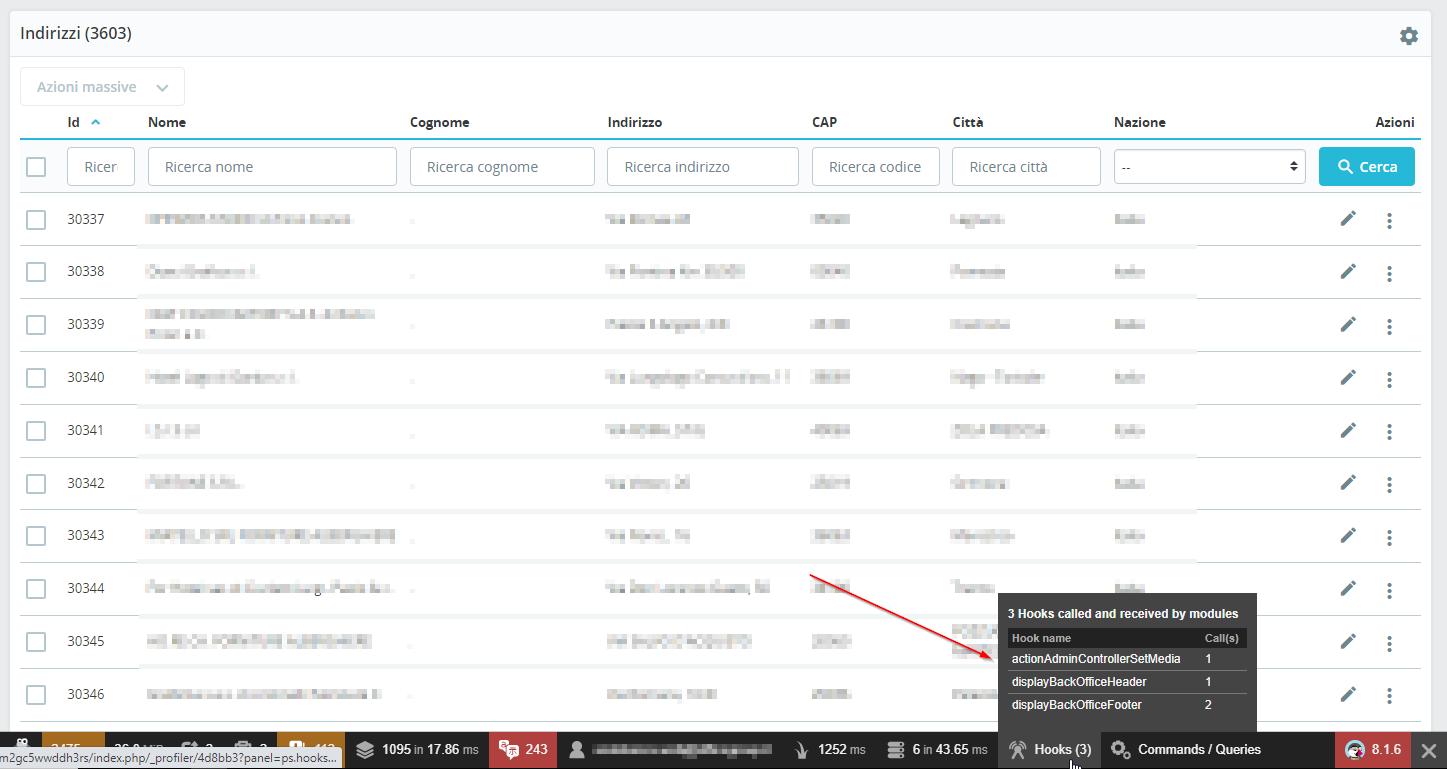This screenshot has height=769, width=1447.
Task: Expand the Azioni massive dropdown
Action: [103, 87]
